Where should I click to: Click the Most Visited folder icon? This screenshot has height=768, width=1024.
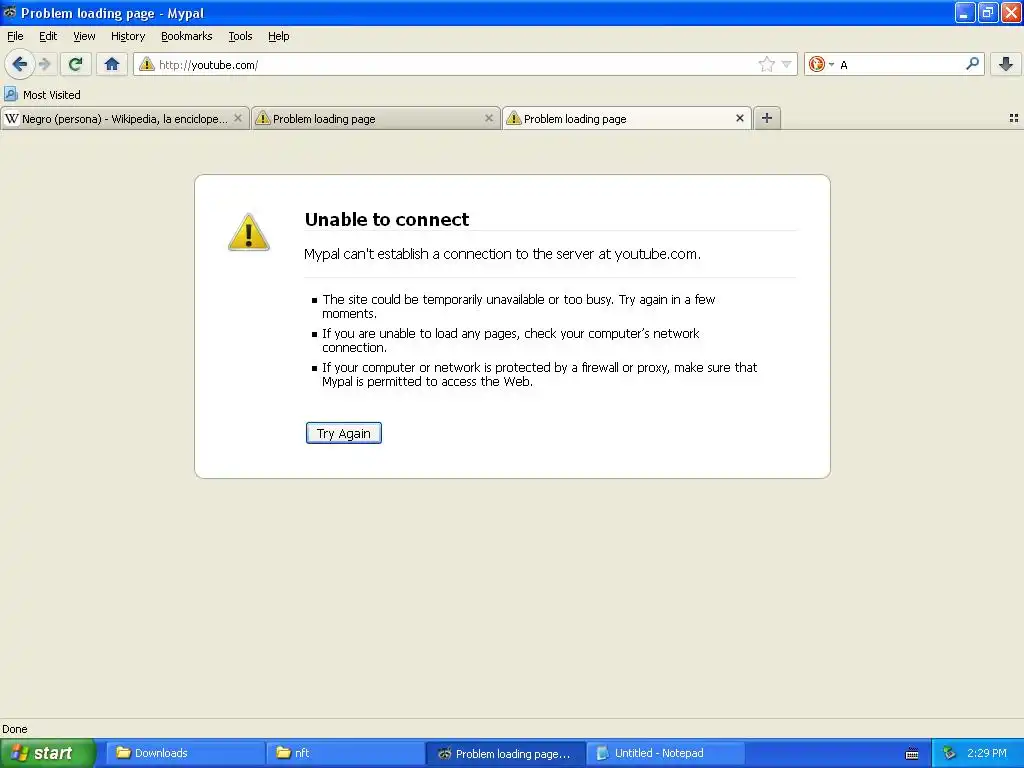[x=10, y=95]
